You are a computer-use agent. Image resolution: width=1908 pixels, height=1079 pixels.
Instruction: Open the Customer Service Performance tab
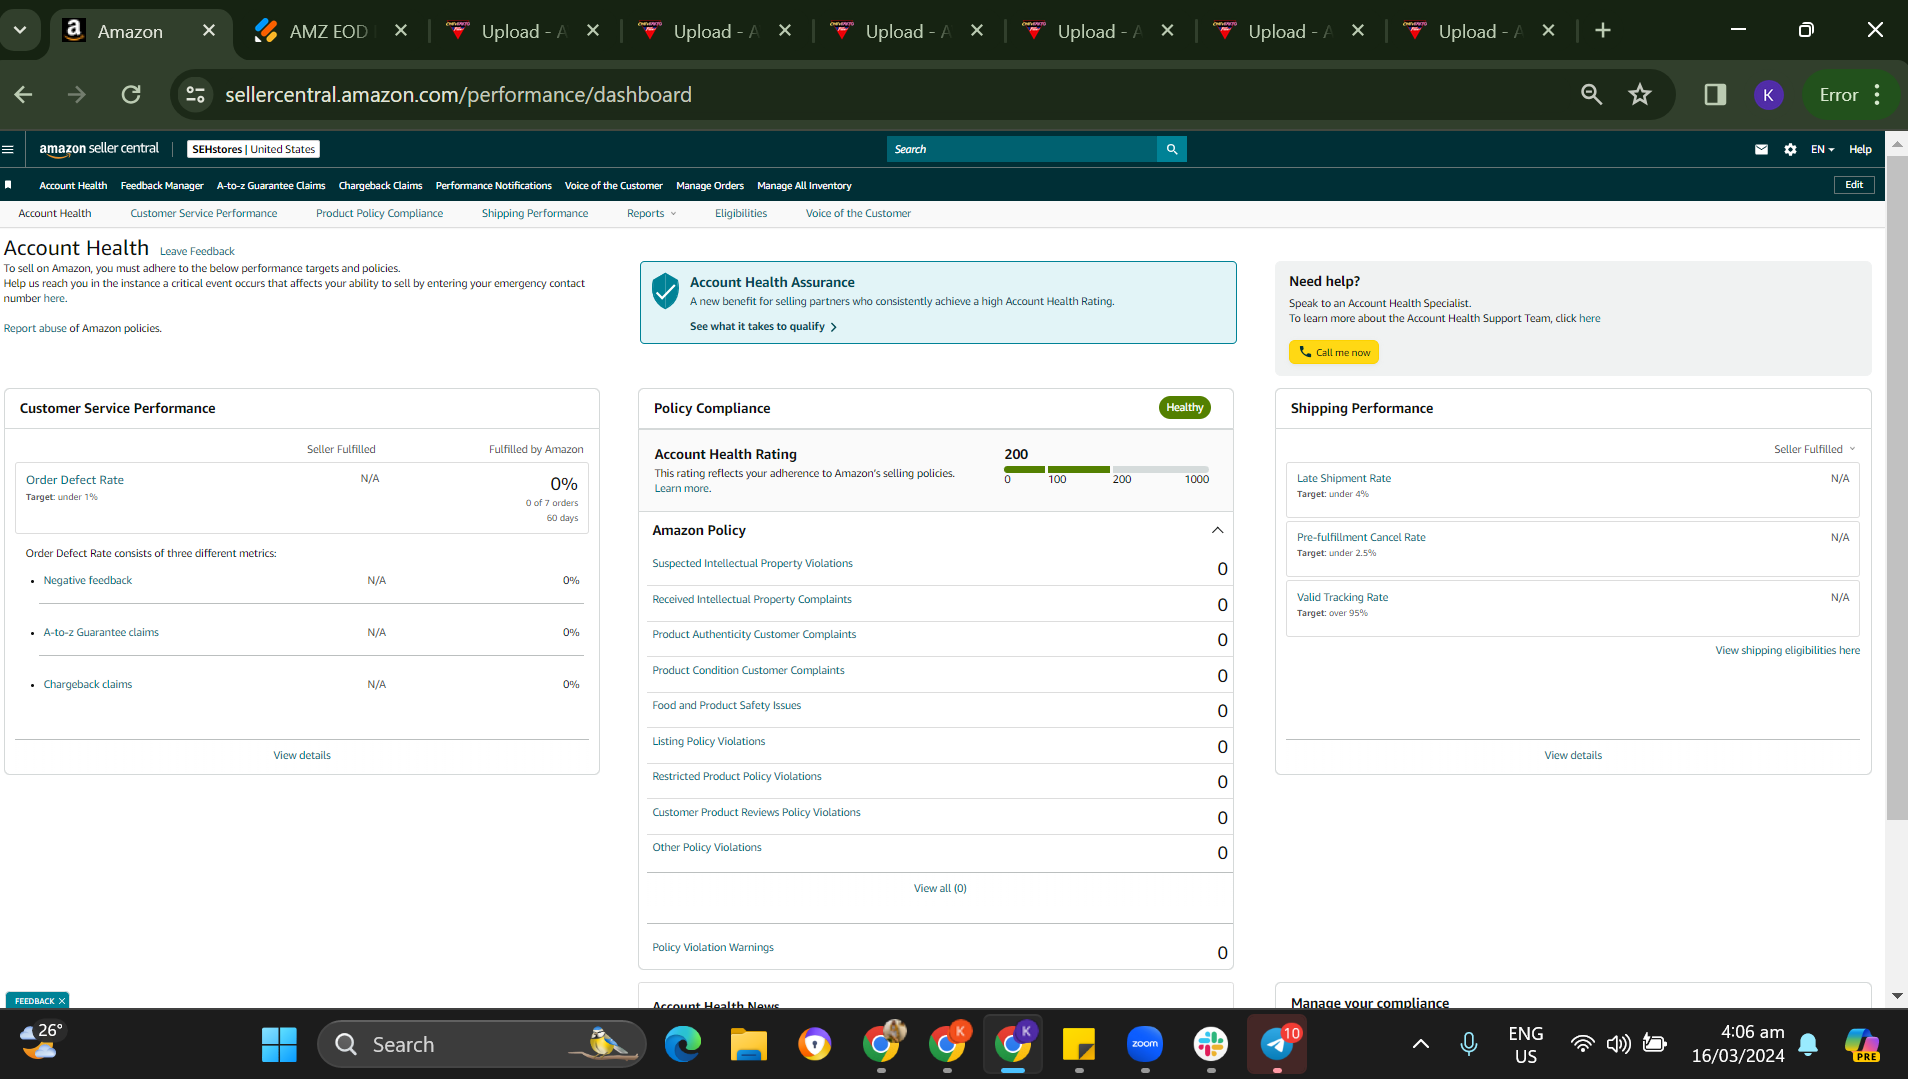pyautogui.click(x=204, y=213)
